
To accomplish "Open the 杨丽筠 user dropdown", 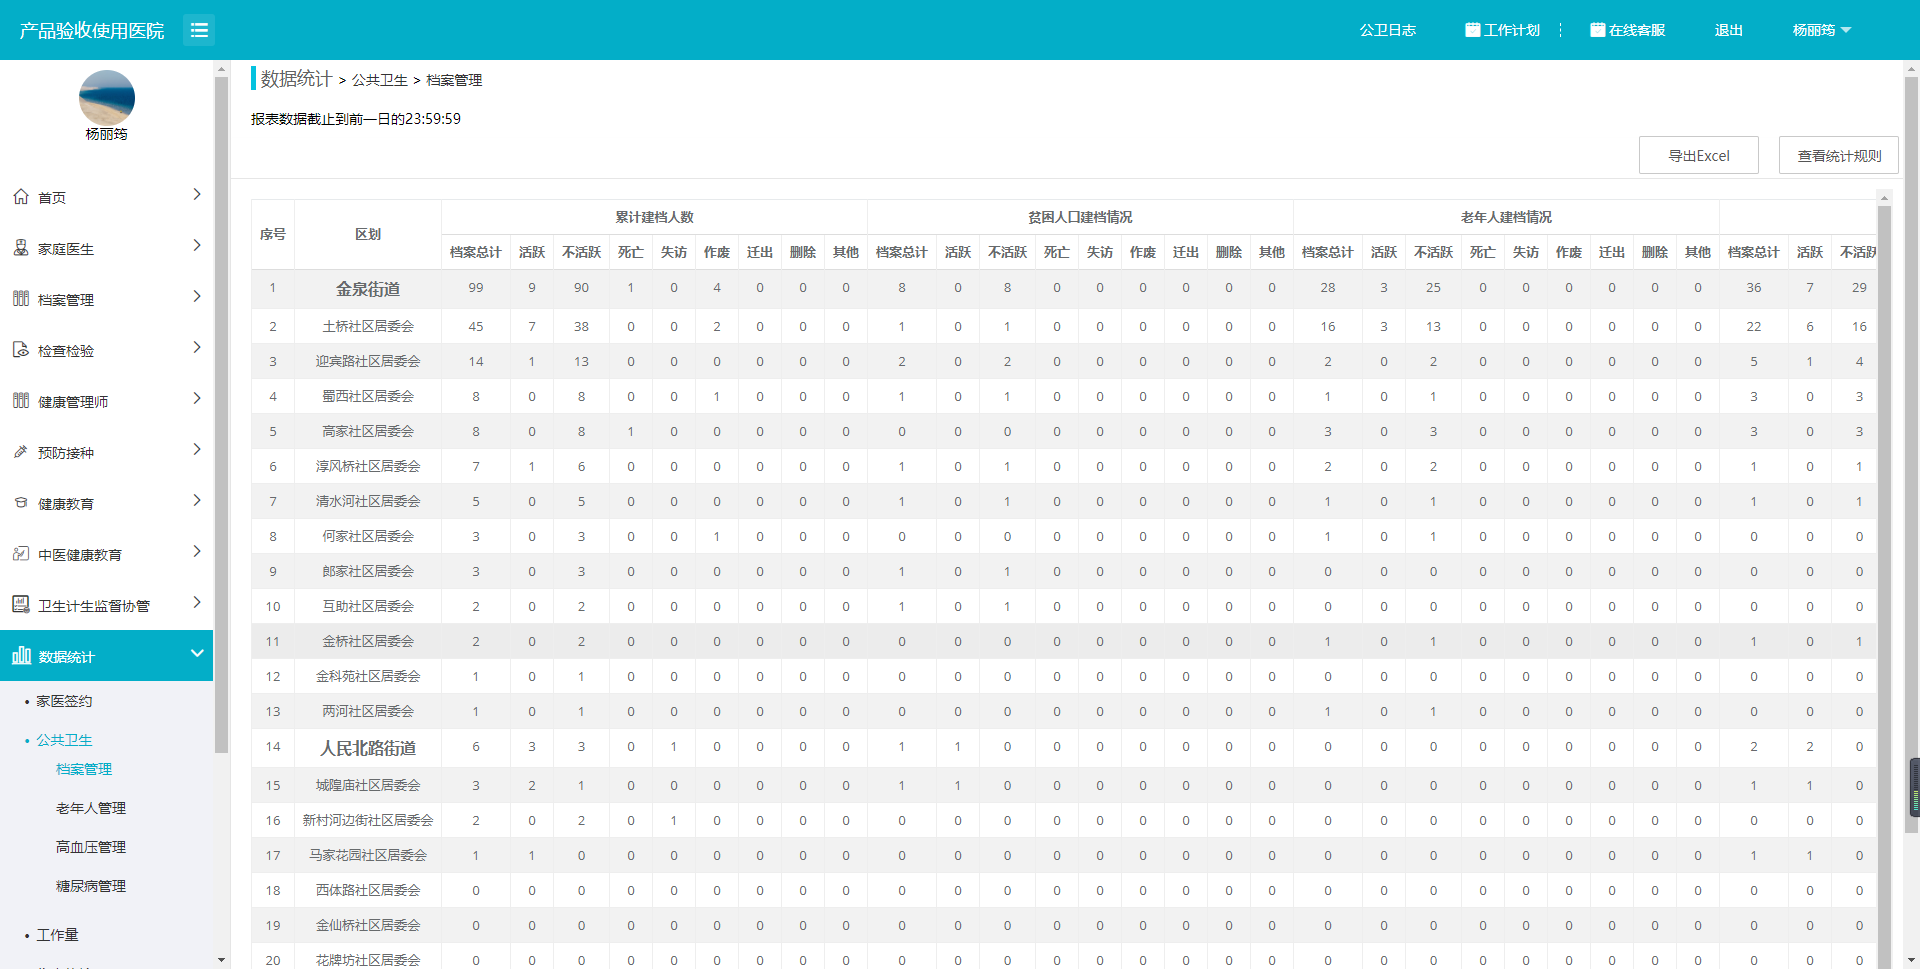I will coord(1821,30).
